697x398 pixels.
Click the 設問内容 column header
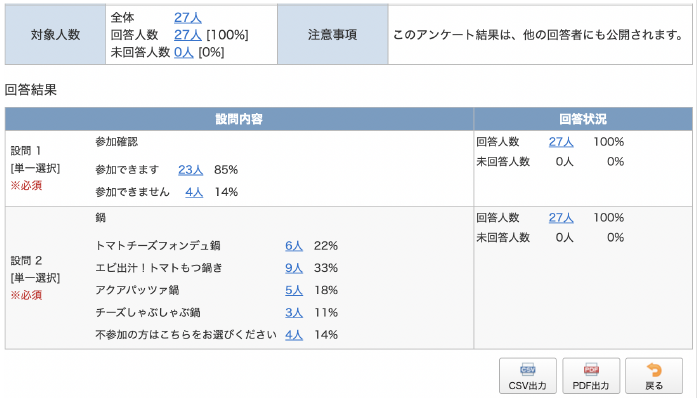239,119
